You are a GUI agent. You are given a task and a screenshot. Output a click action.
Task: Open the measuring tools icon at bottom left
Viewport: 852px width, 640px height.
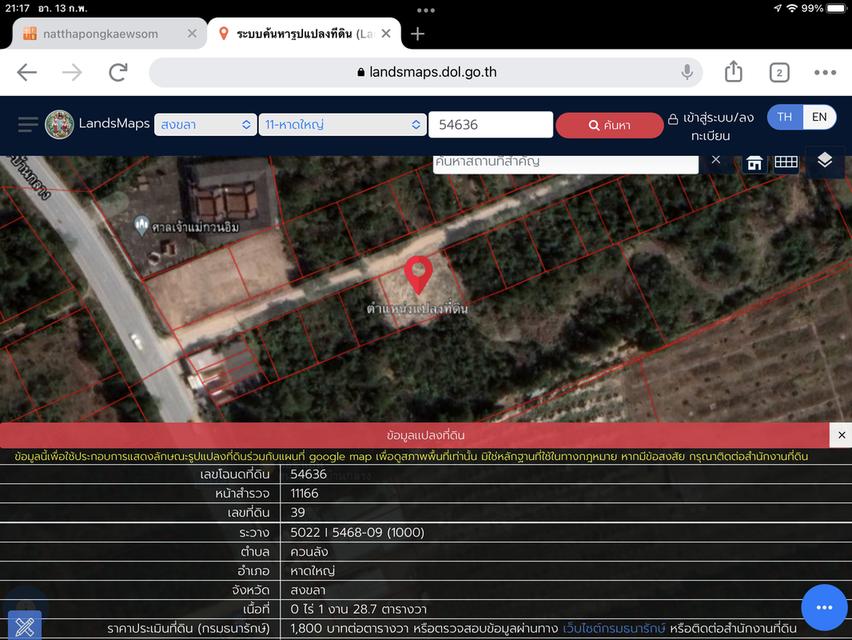click(x=24, y=626)
